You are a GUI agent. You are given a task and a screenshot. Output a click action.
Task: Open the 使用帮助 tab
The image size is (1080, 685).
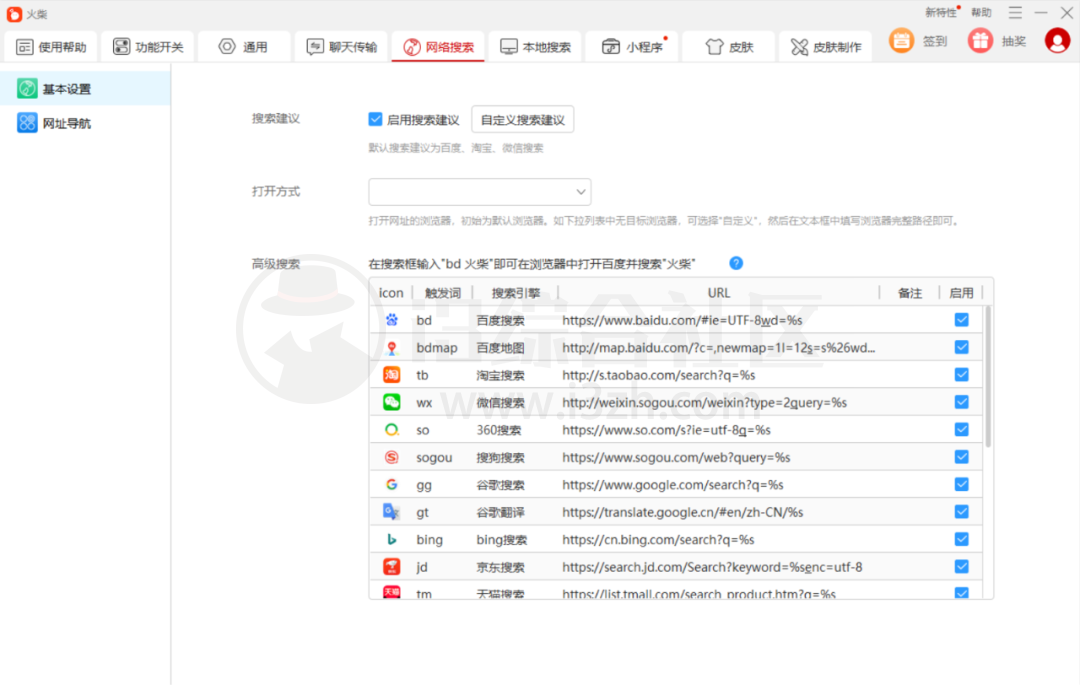coord(52,47)
